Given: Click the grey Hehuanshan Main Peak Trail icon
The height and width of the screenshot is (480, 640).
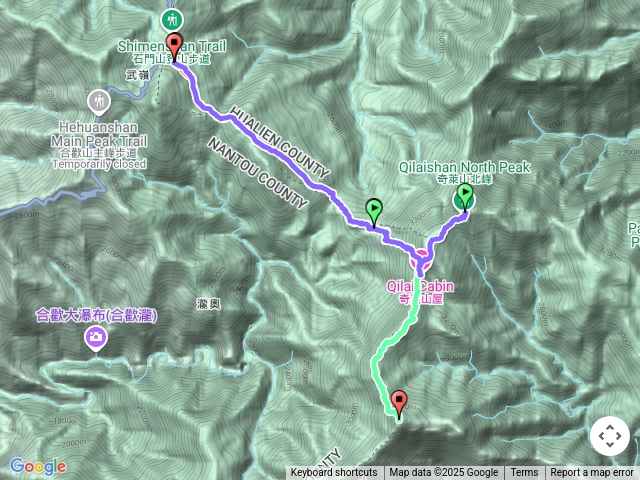Looking at the screenshot, I should click(x=99, y=102).
